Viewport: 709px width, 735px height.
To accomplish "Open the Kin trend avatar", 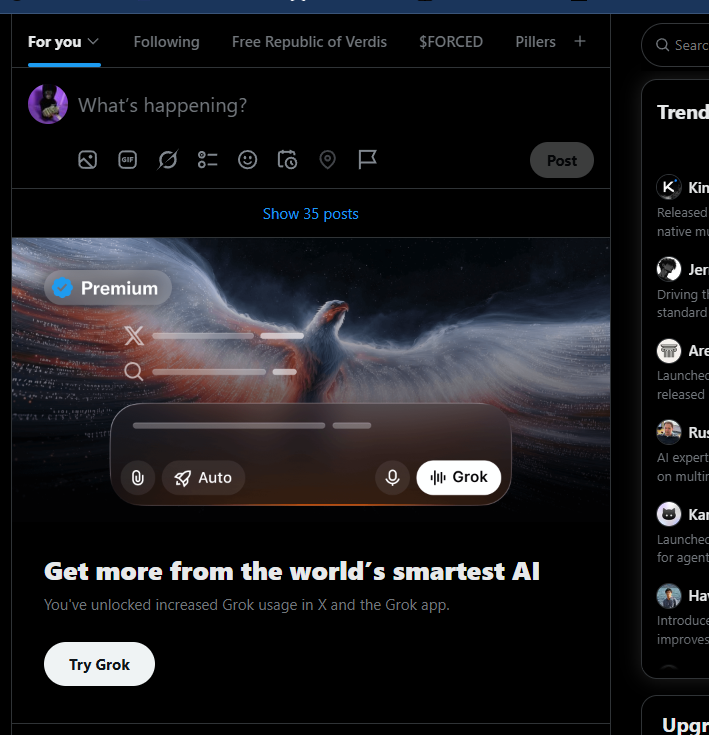I will click(669, 187).
